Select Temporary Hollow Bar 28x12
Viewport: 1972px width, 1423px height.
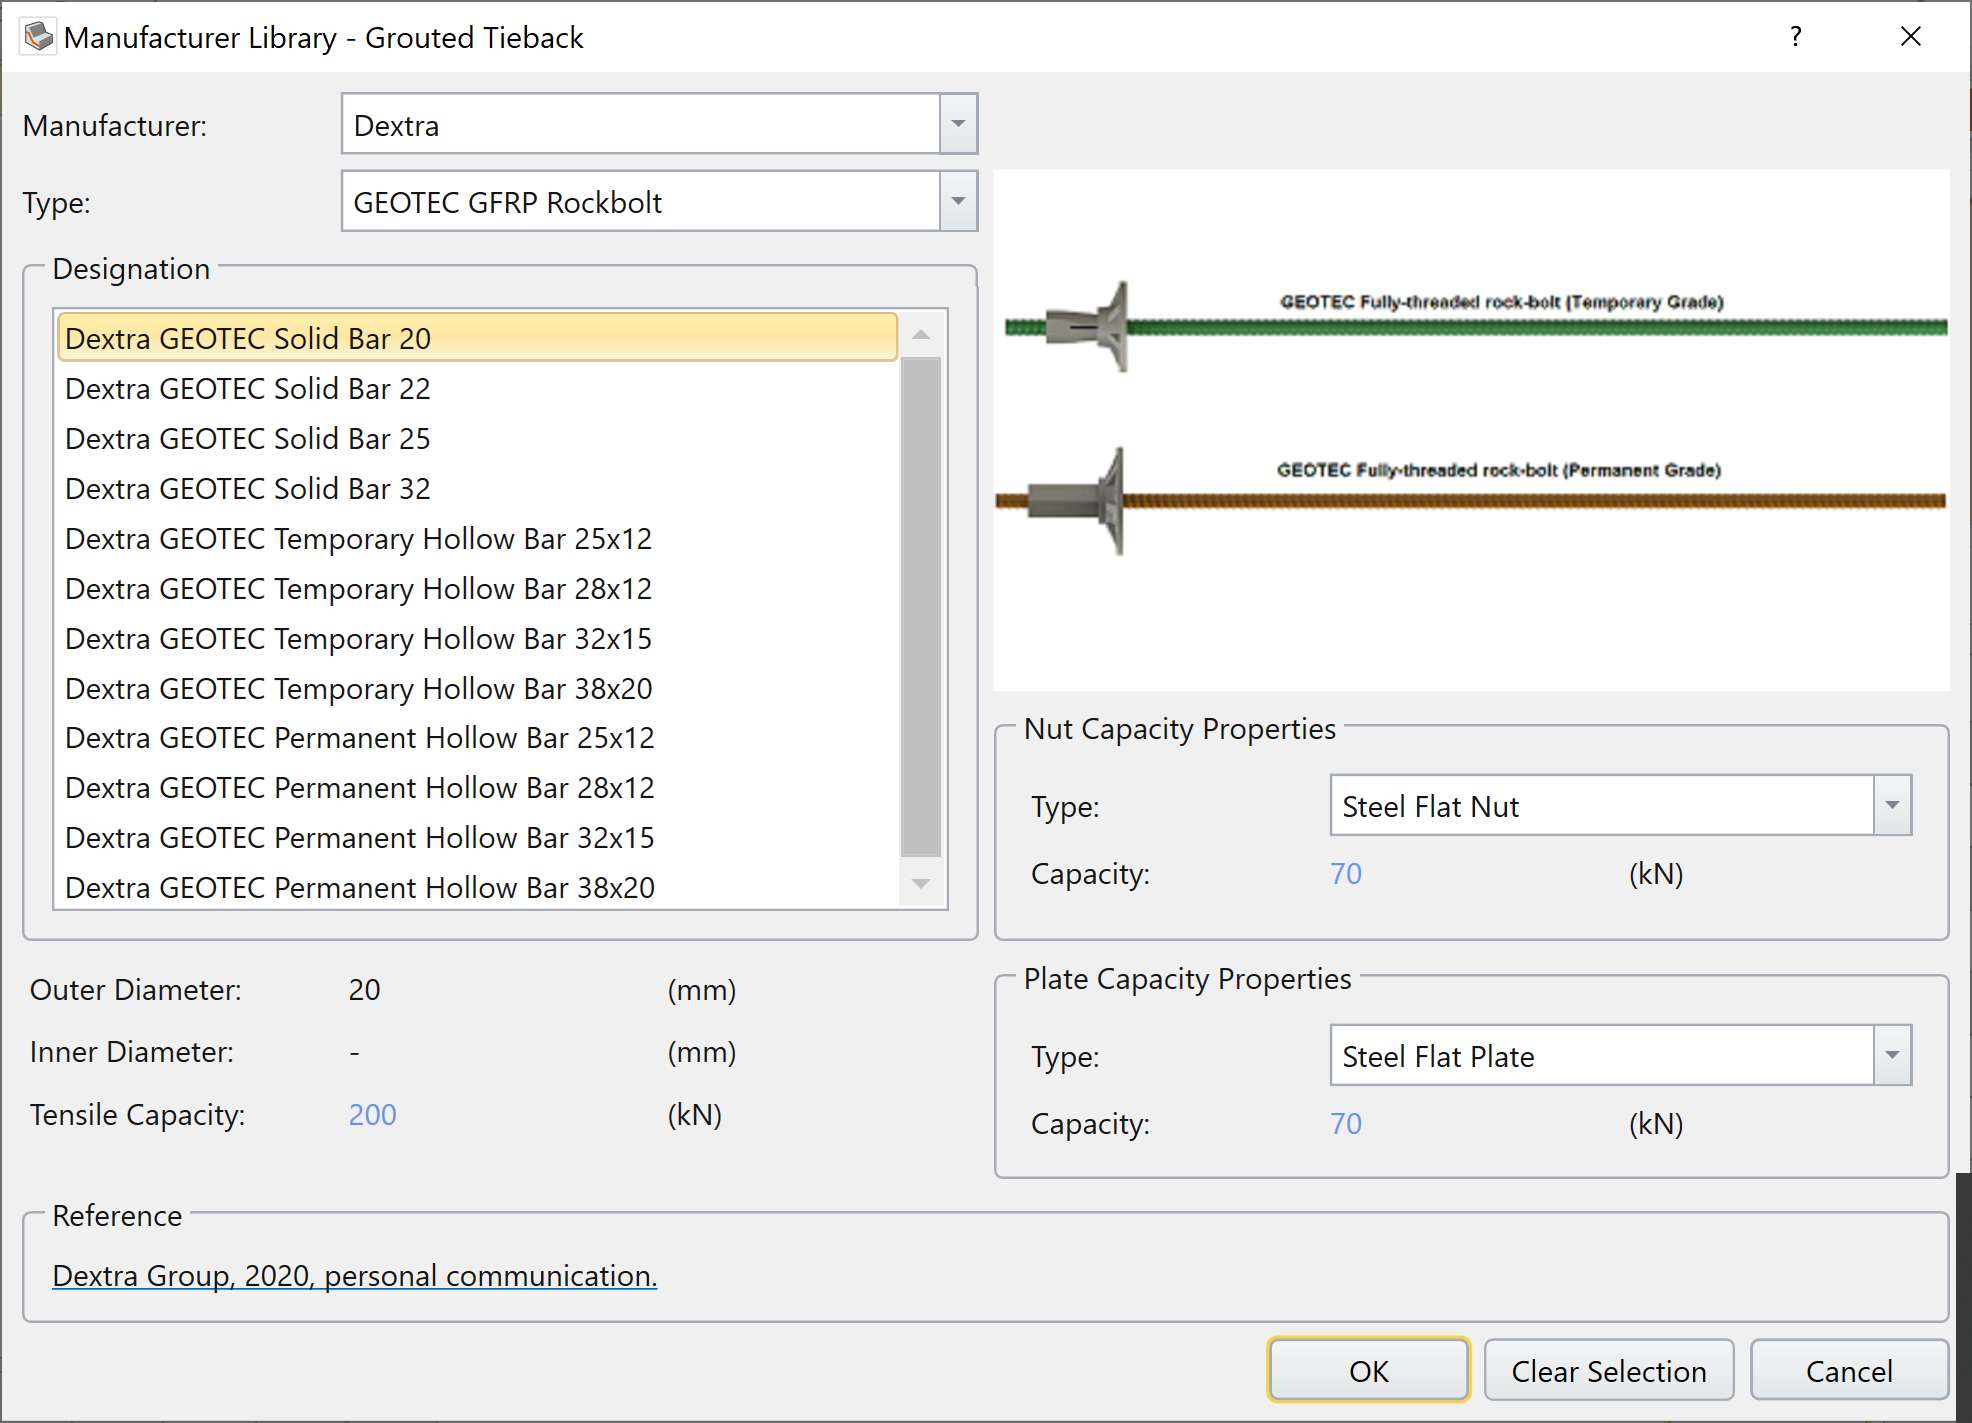478,588
